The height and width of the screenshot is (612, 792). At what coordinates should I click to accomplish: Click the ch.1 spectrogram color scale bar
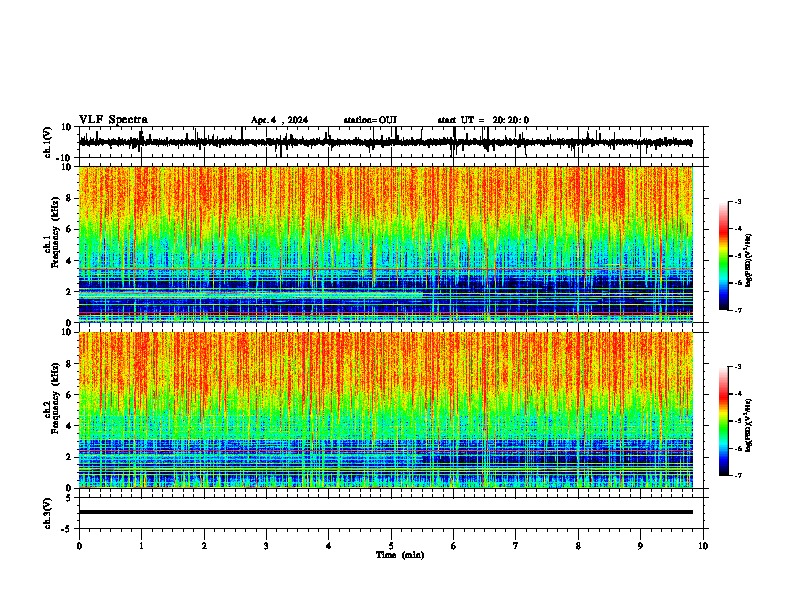pos(724,256)
